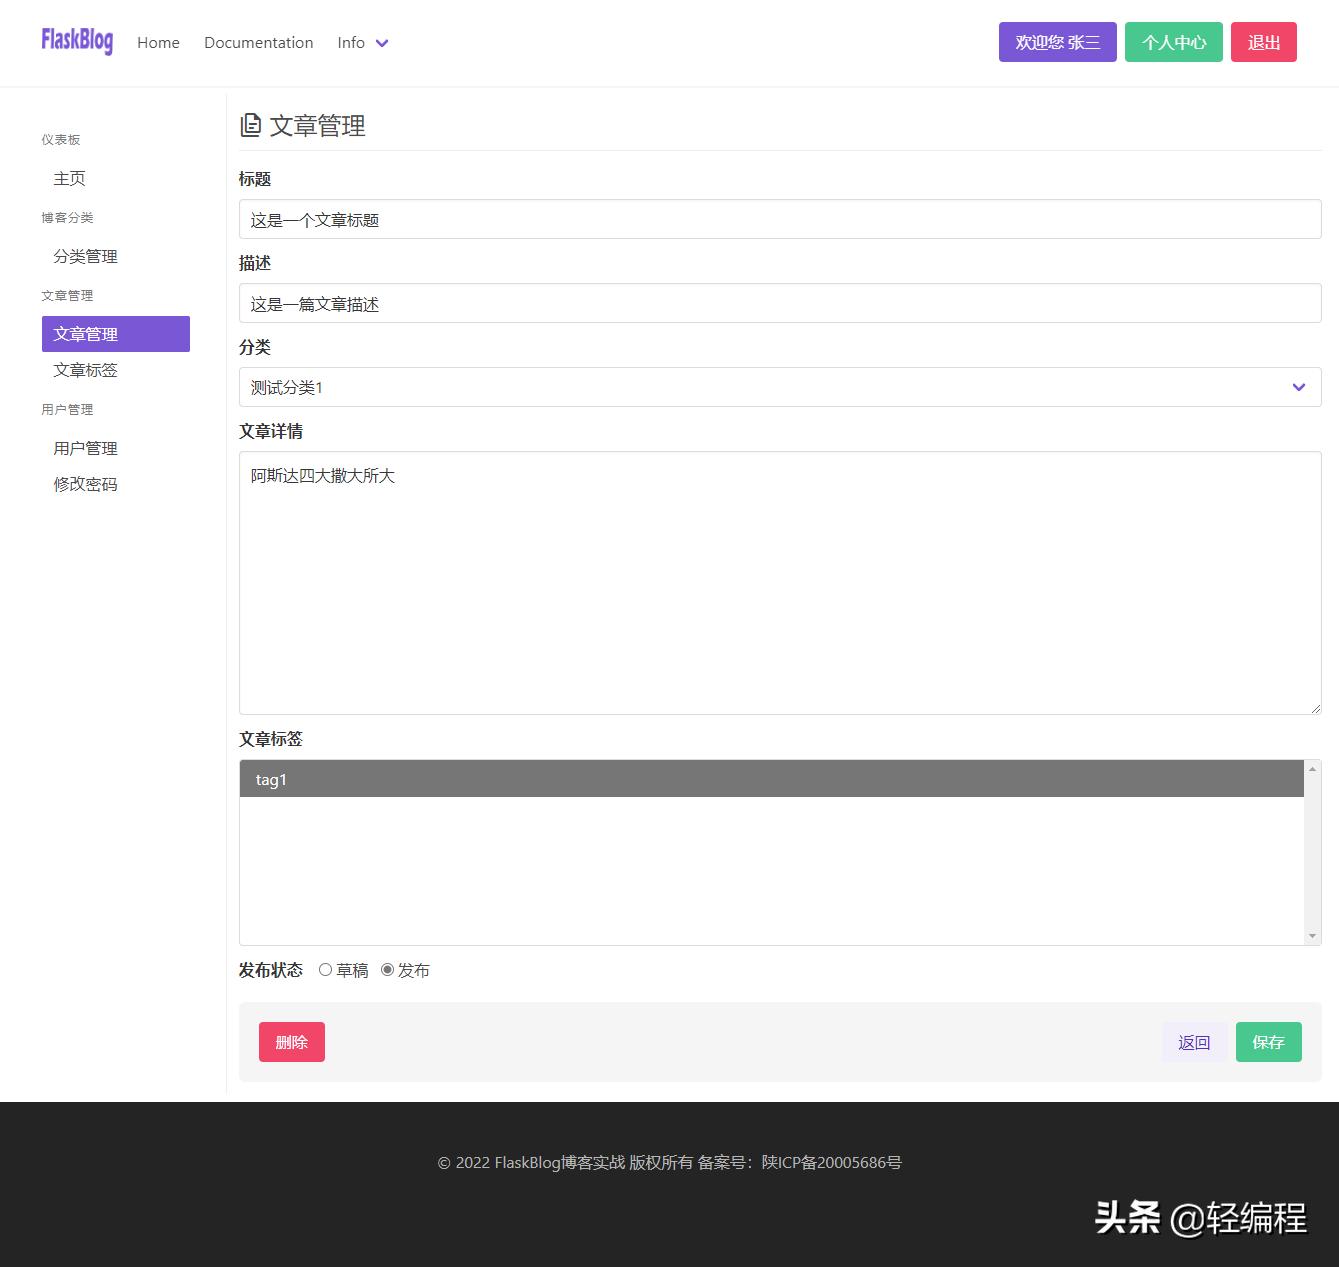Click the document icon beside 文章管理 heading
The height and width of the screenshot is (1267, 1339).
(x=251, y=124)
